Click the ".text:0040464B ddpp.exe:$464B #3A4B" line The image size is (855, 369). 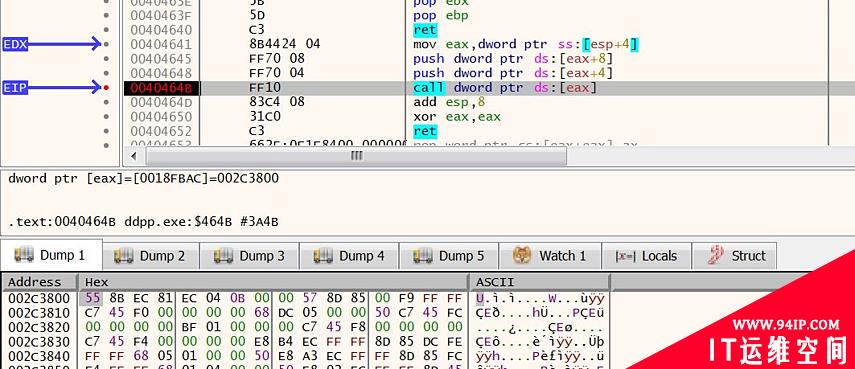click(x=143, y=222)
